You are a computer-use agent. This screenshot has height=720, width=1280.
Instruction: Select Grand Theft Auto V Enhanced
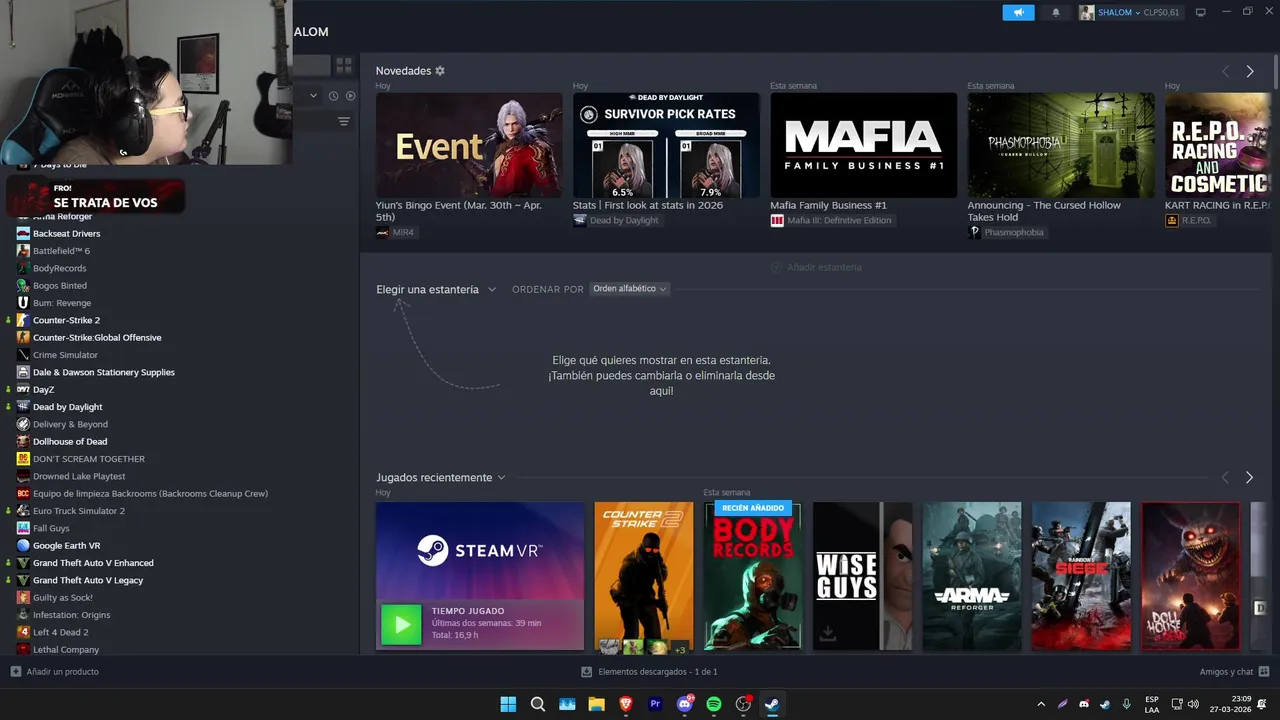(x=93, y=563)
